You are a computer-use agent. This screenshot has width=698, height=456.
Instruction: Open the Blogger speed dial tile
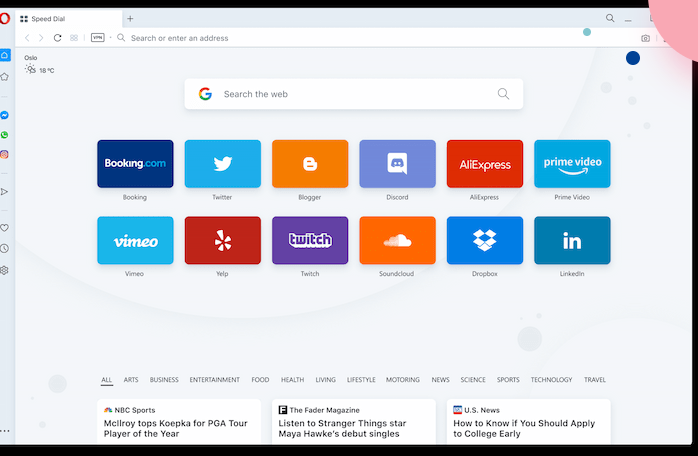click(310, 164)
